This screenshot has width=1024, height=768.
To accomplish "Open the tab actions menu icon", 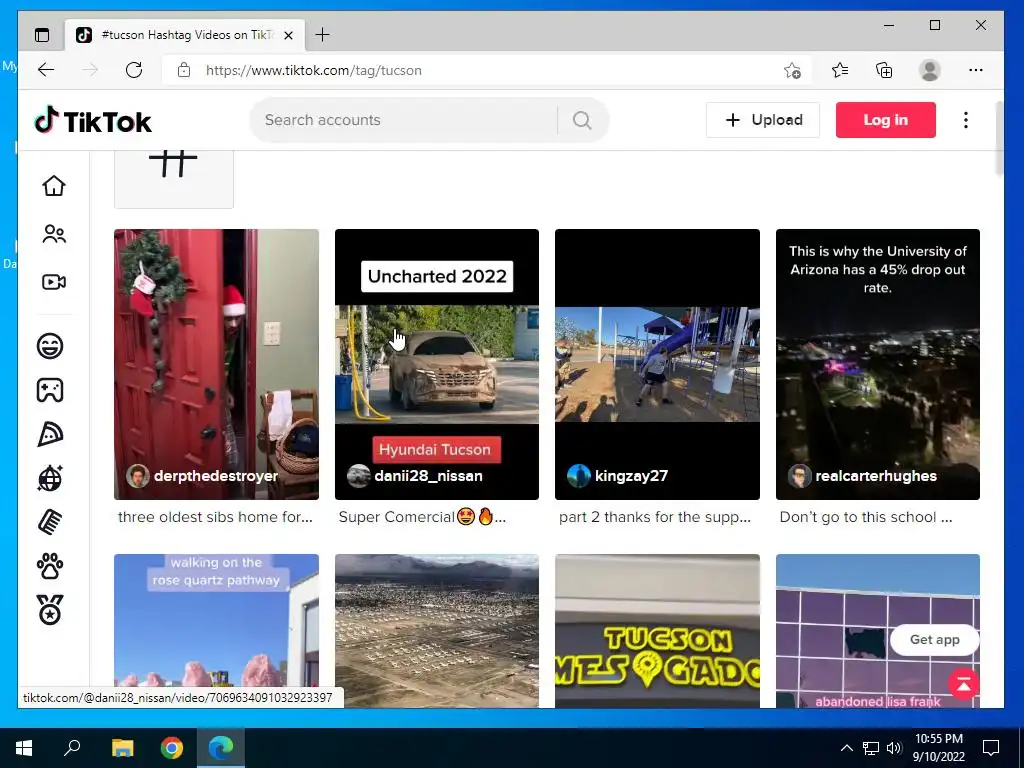I will pyautogui.click(x=42, y=35).
